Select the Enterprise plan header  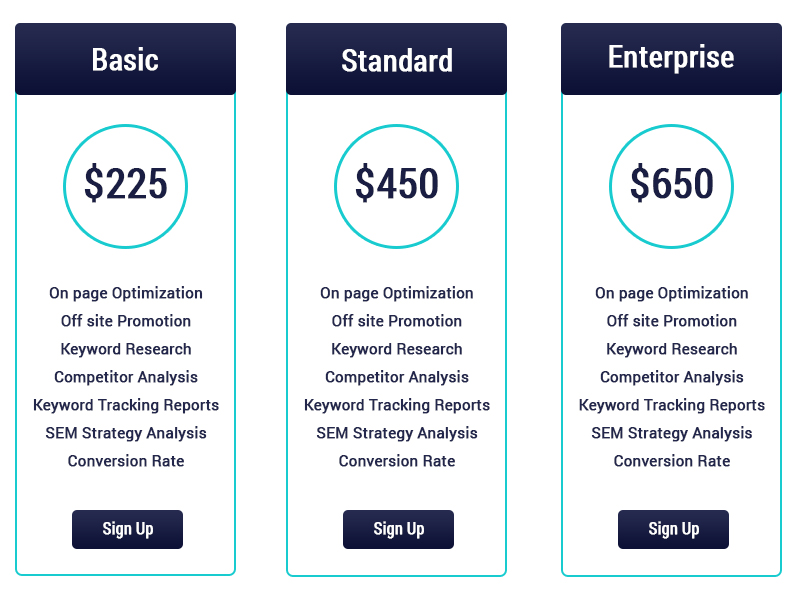671,59
